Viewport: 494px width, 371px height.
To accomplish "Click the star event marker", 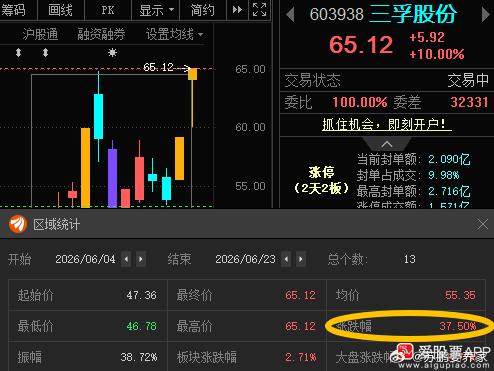I will 112,53.
